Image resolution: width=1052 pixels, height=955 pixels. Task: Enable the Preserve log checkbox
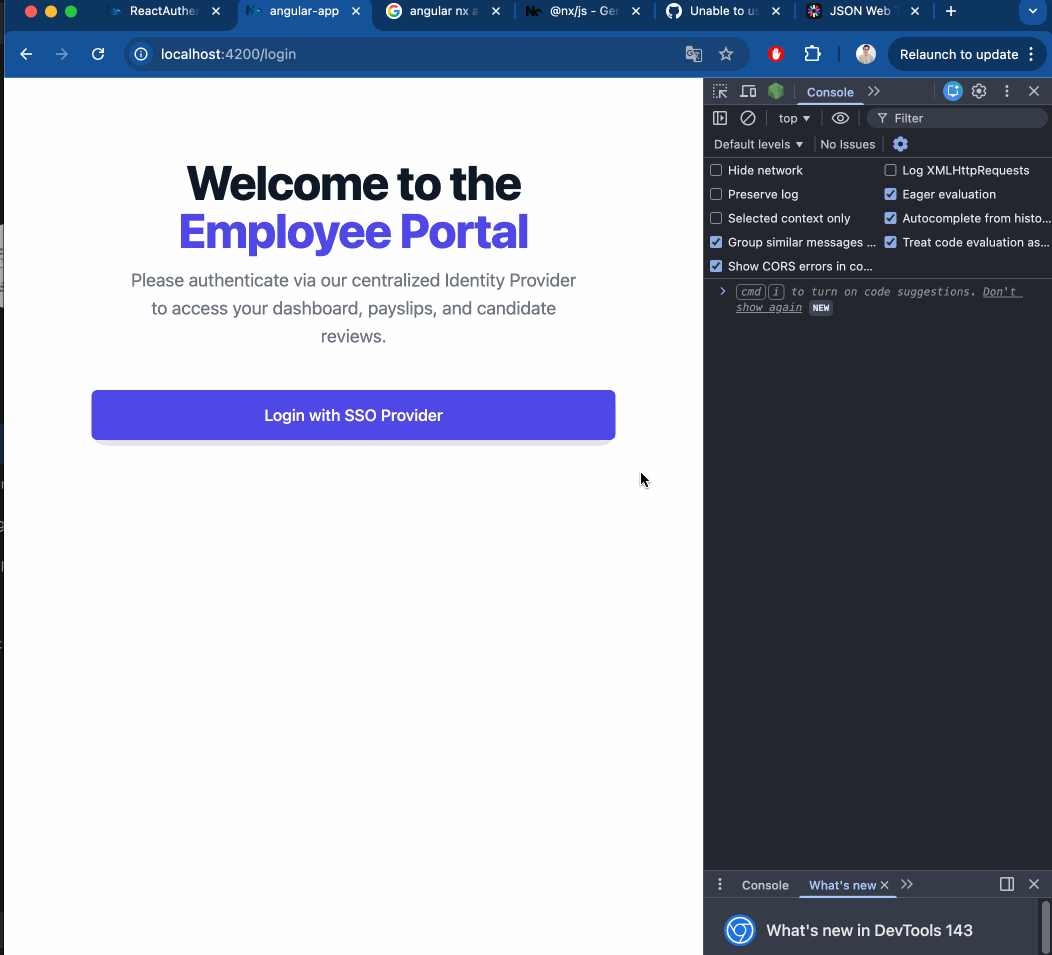click(716, 194)
